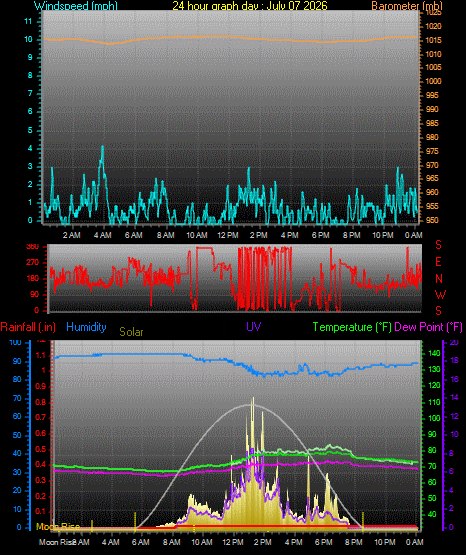Select the "Solar" legend label
Image resolution: width=466 pixels, height=555 pixels.
tap(131, 332)
